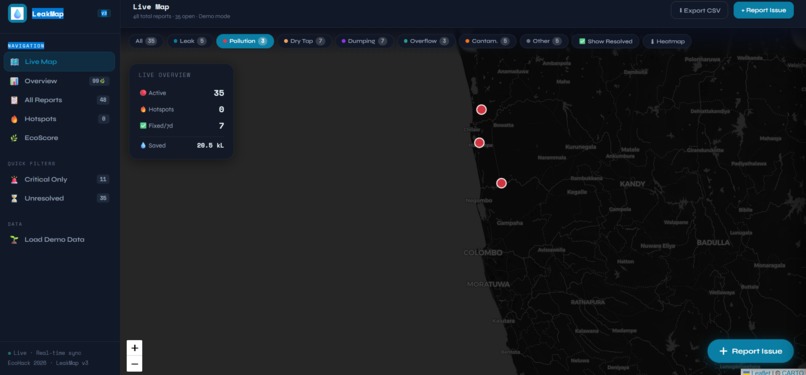Click Load Demo Data
The image size is (806, 375).
click(59, 240)
